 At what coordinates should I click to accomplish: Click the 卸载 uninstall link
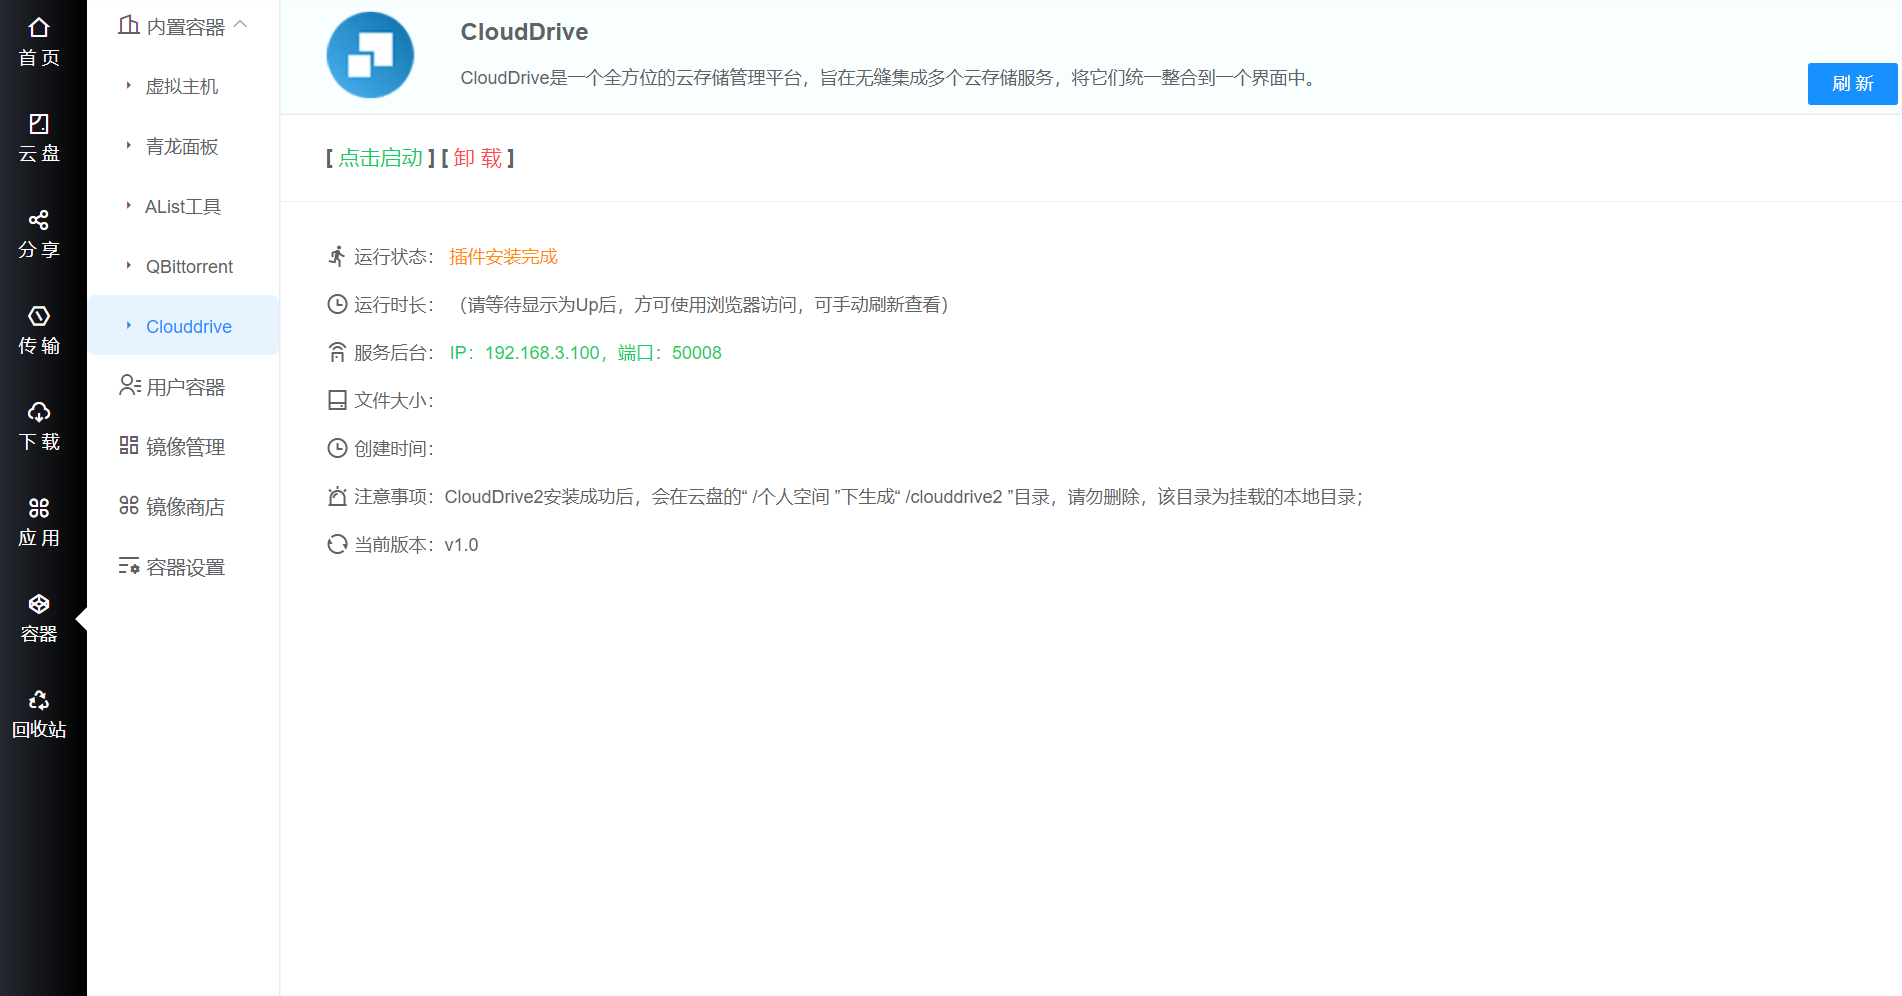click(478, 158)
